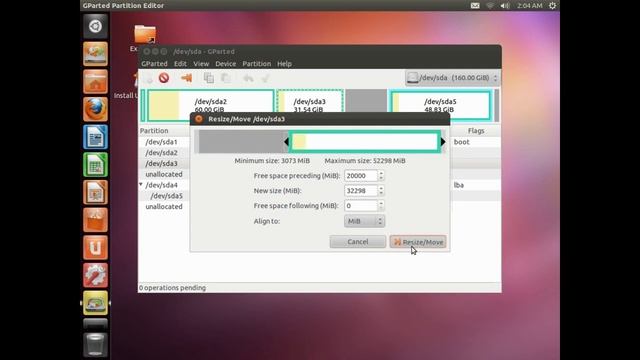Click the New size input field
This screenshot has height=360, width=640.
tap(361, 191)
